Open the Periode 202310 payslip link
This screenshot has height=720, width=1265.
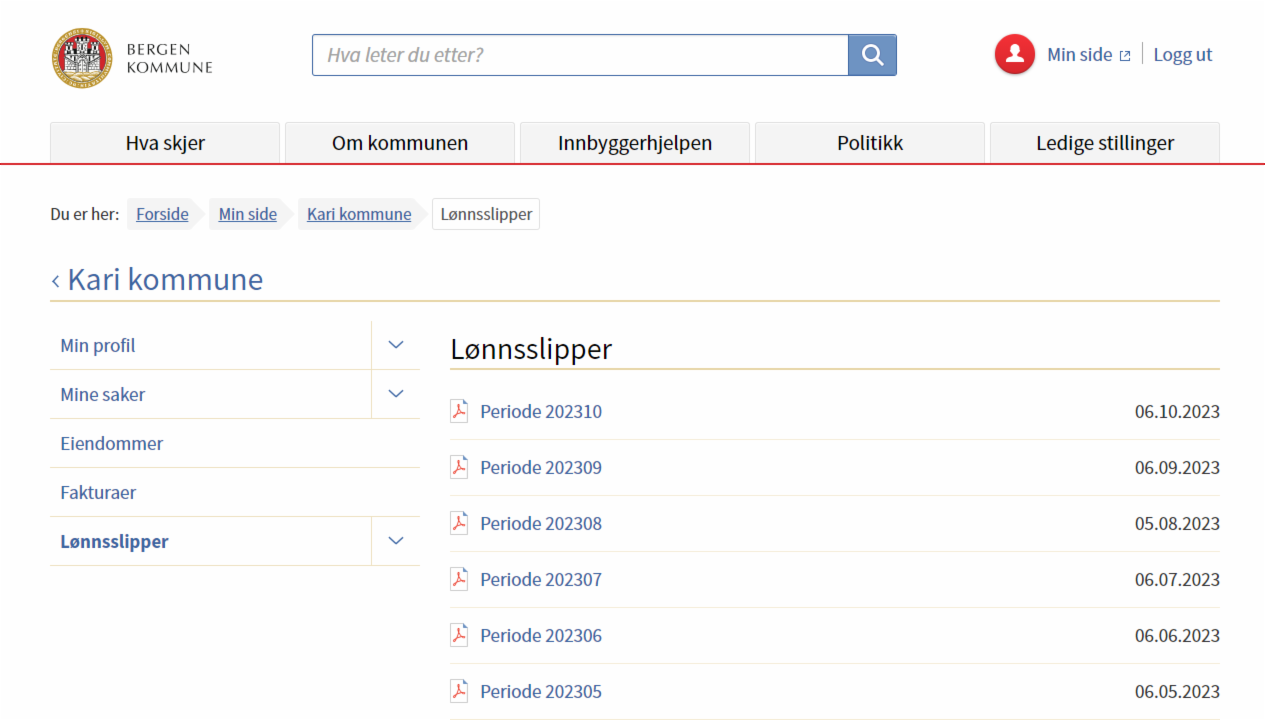(x=541, y=412)
